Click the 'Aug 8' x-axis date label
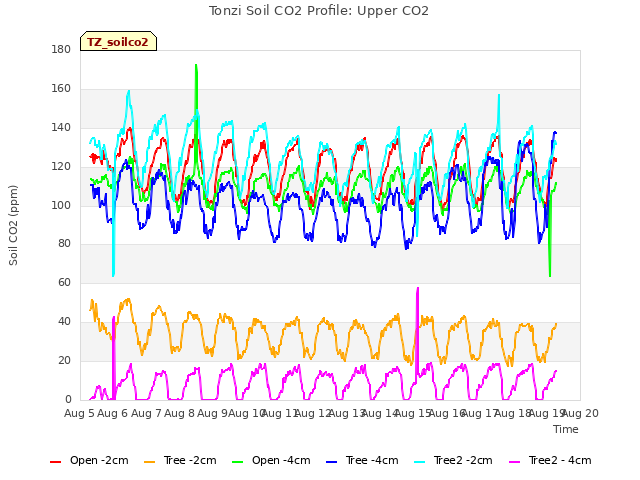 (x=179, y=413)
